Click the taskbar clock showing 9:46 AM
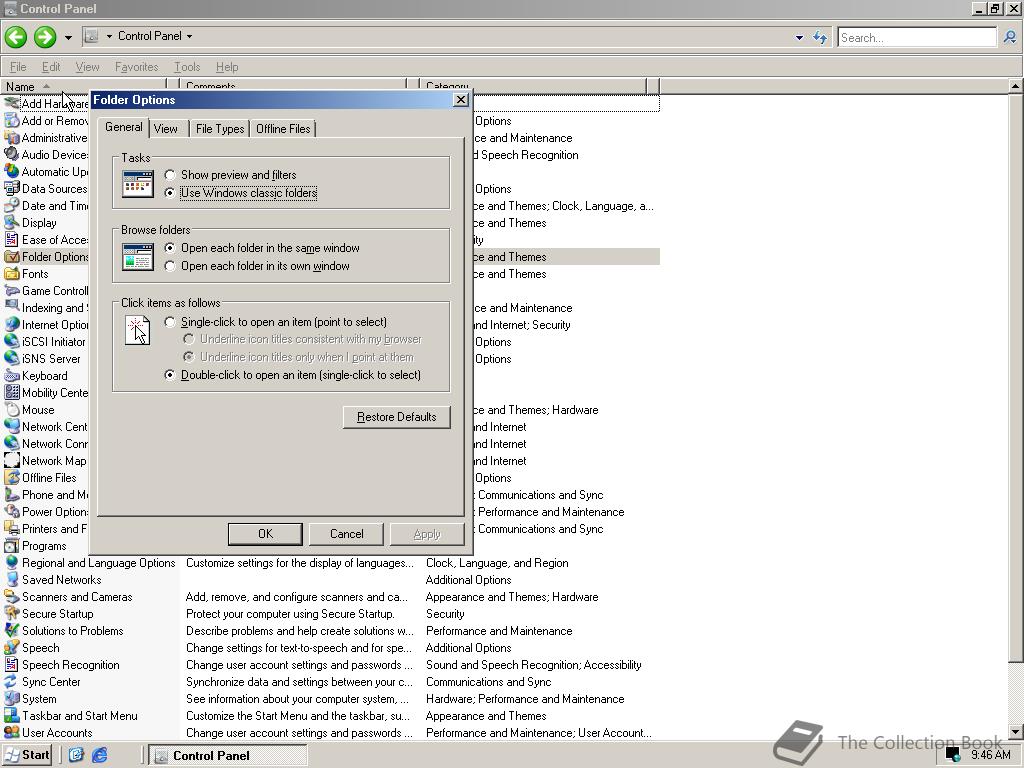The height and width of the screenshot is (768, 1024). (x=990, y=755)
